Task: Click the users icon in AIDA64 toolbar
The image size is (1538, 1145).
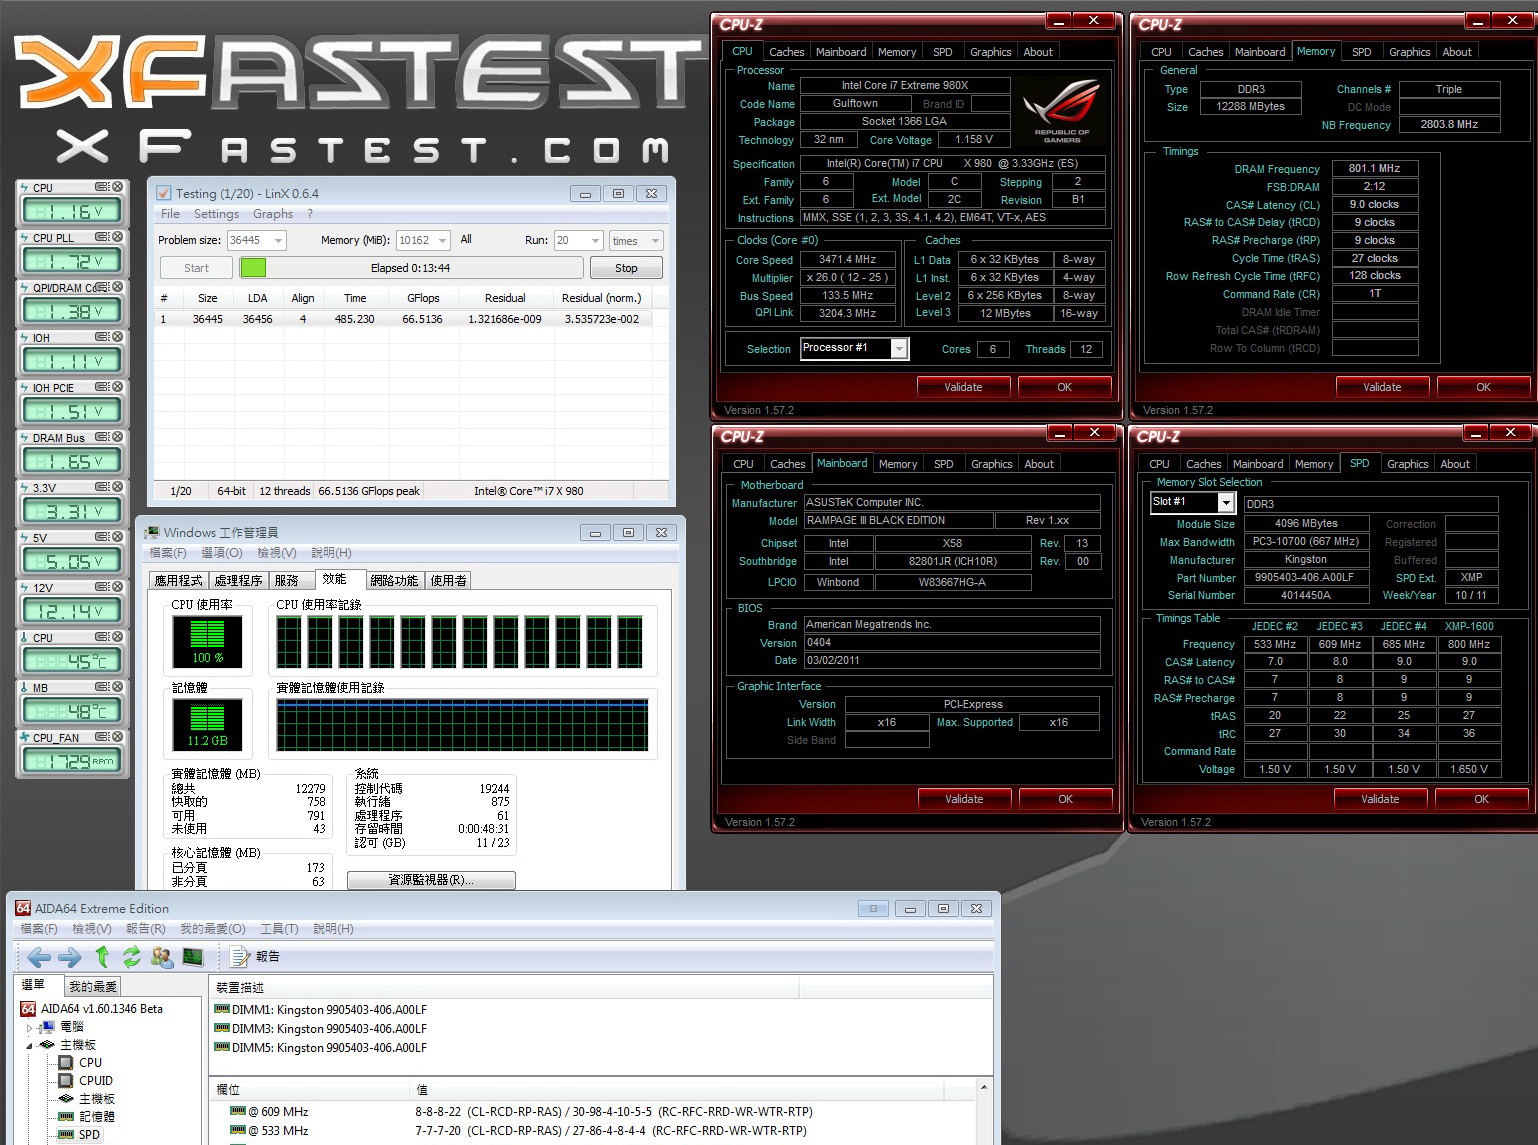Action: (x=162, y=957)
